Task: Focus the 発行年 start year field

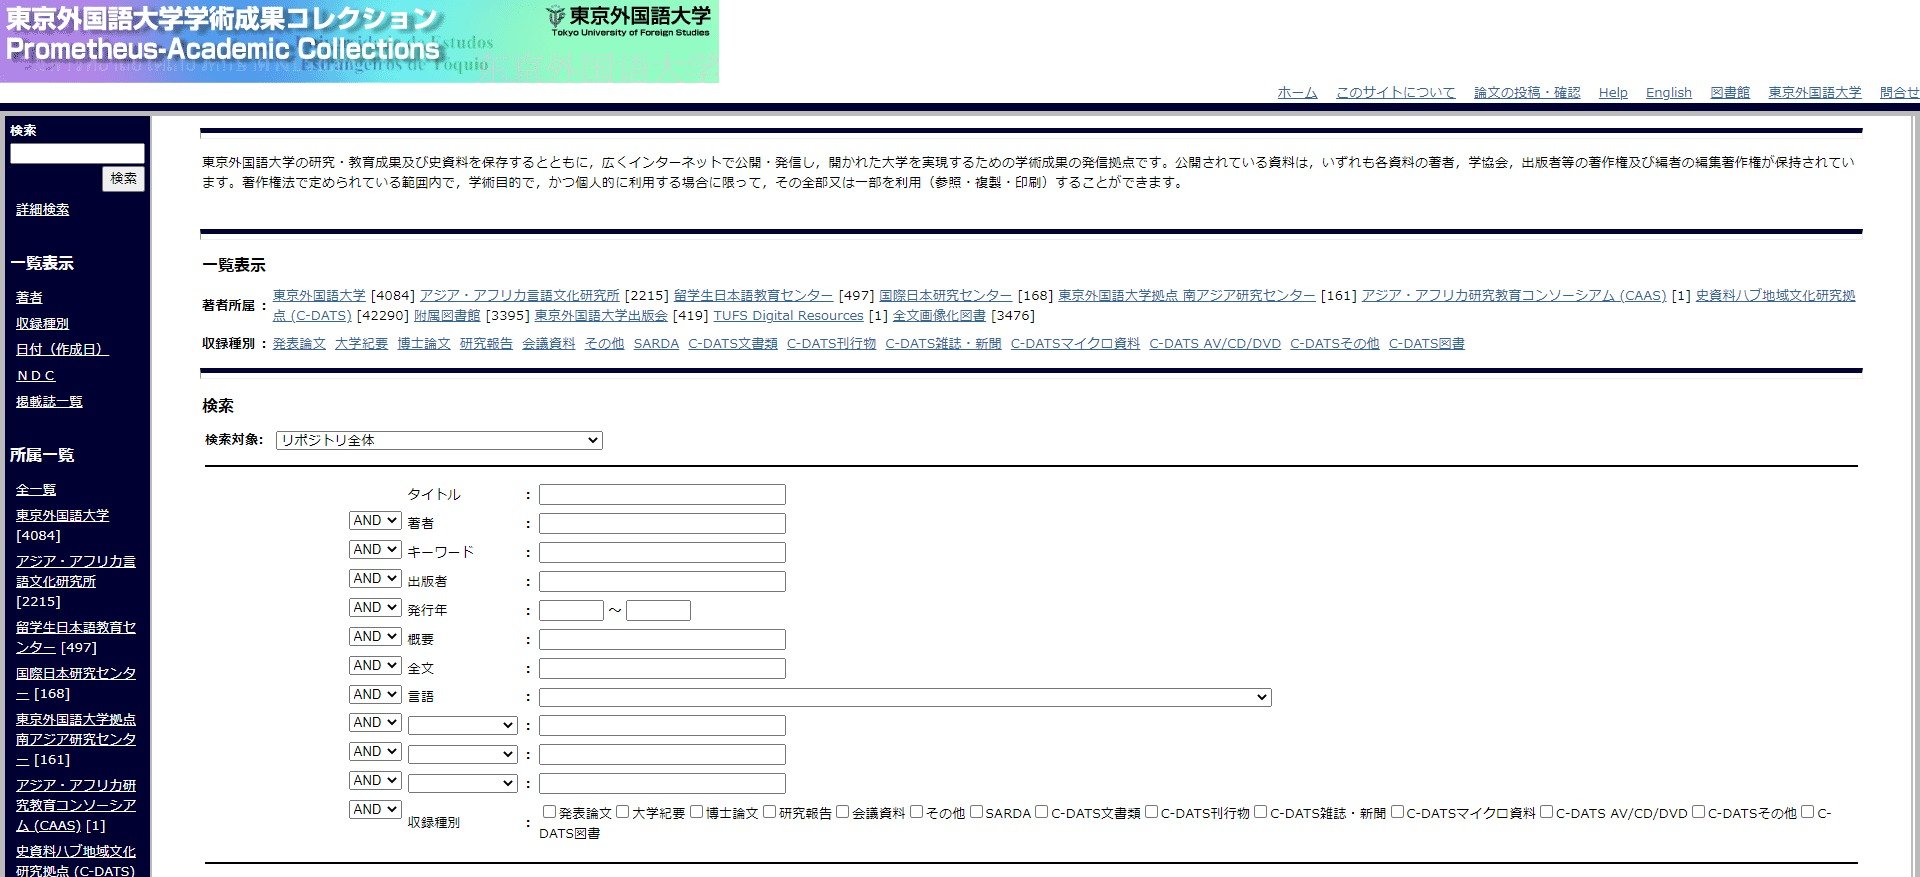Action: [571, 611]
